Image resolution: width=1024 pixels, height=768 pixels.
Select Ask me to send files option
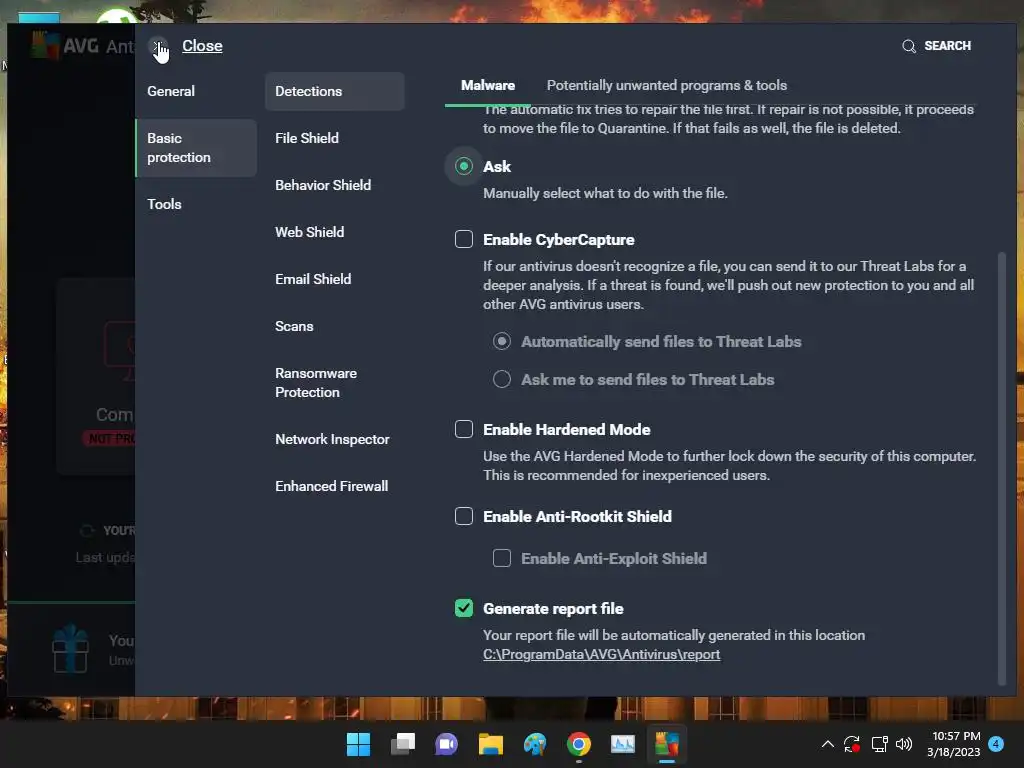pyautogui.click(x=502, y=379)
